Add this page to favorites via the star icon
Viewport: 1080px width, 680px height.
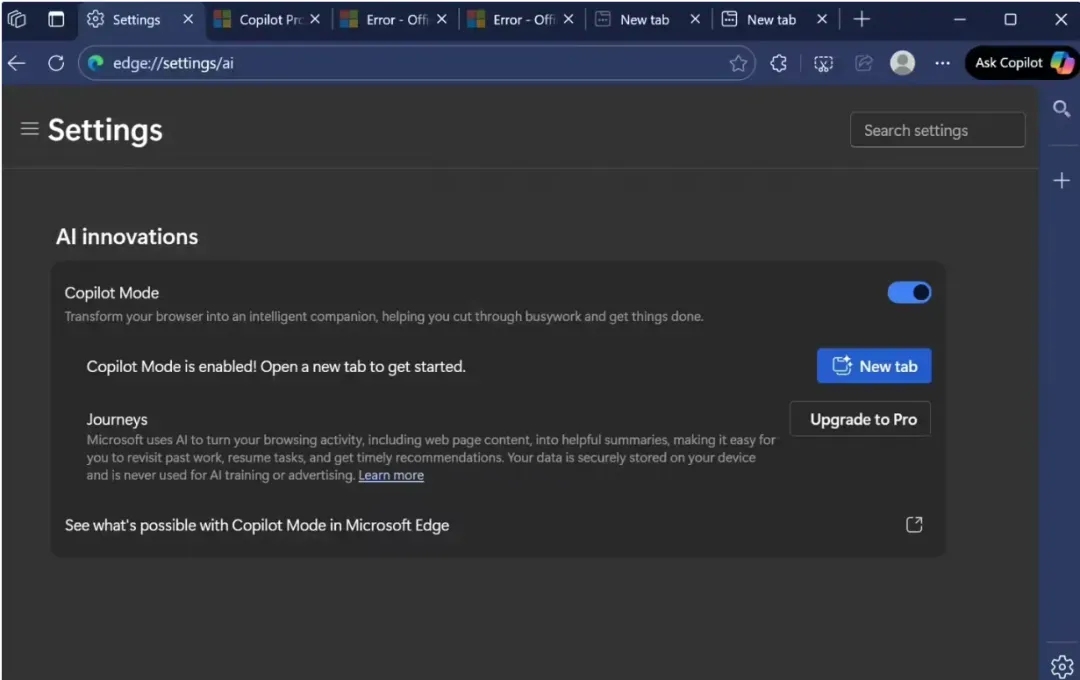[738, 63]
